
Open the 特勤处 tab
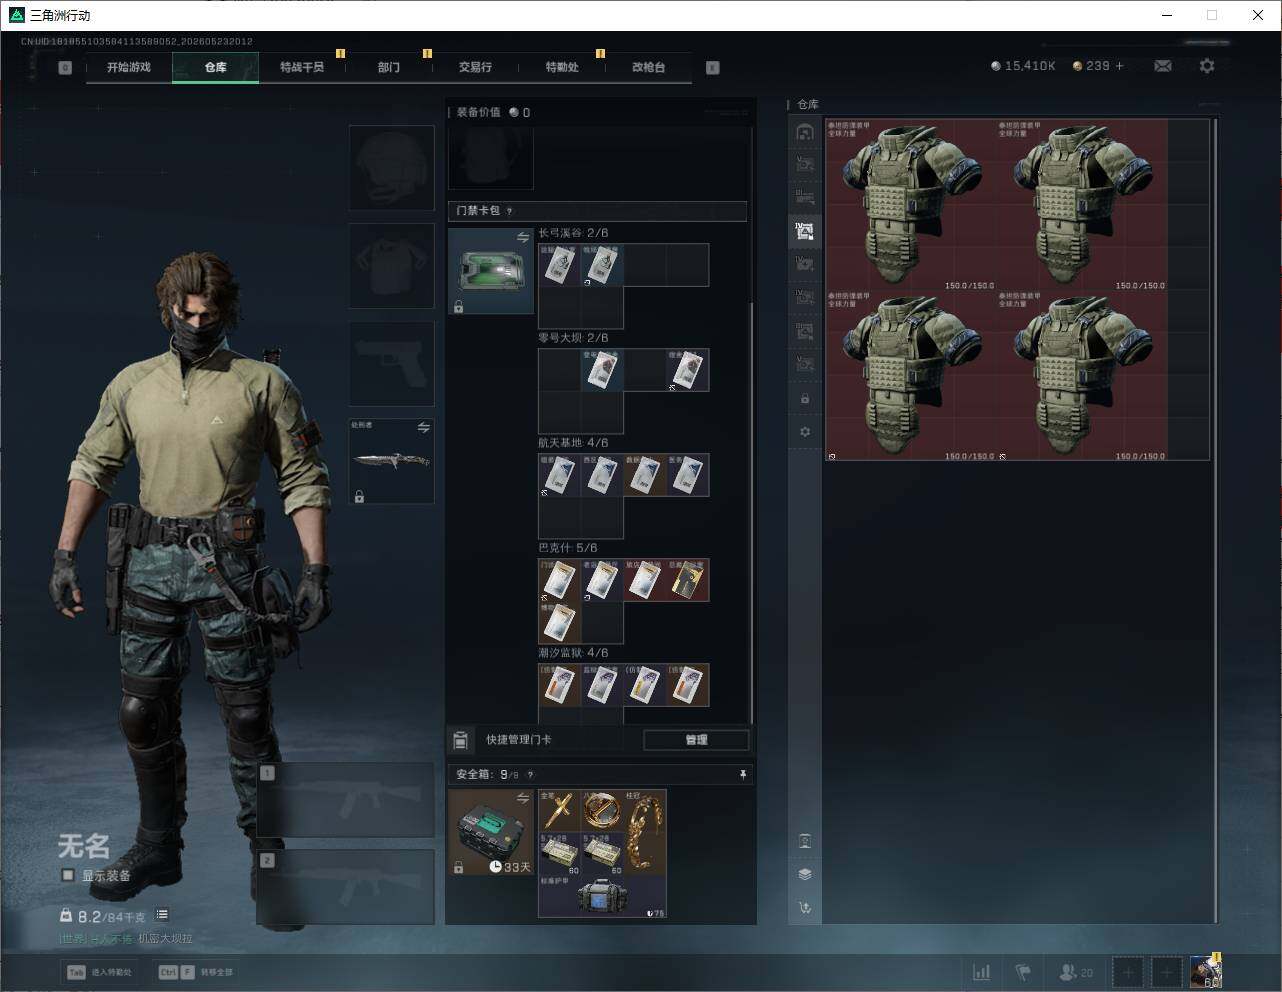tap(562, 67)
